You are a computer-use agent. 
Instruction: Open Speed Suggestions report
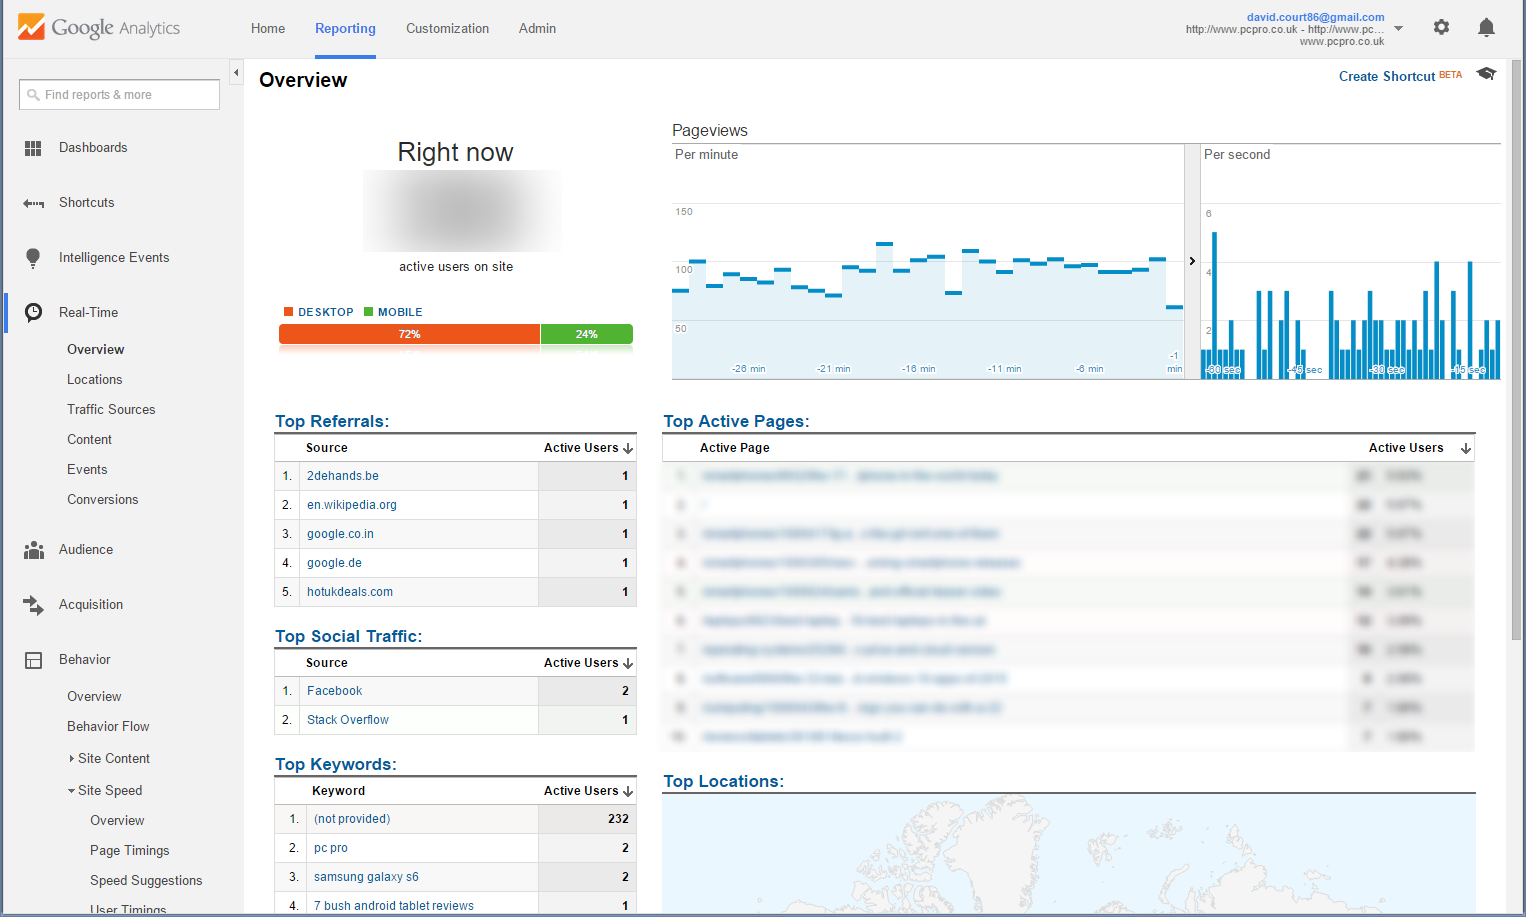click(146, 881)
